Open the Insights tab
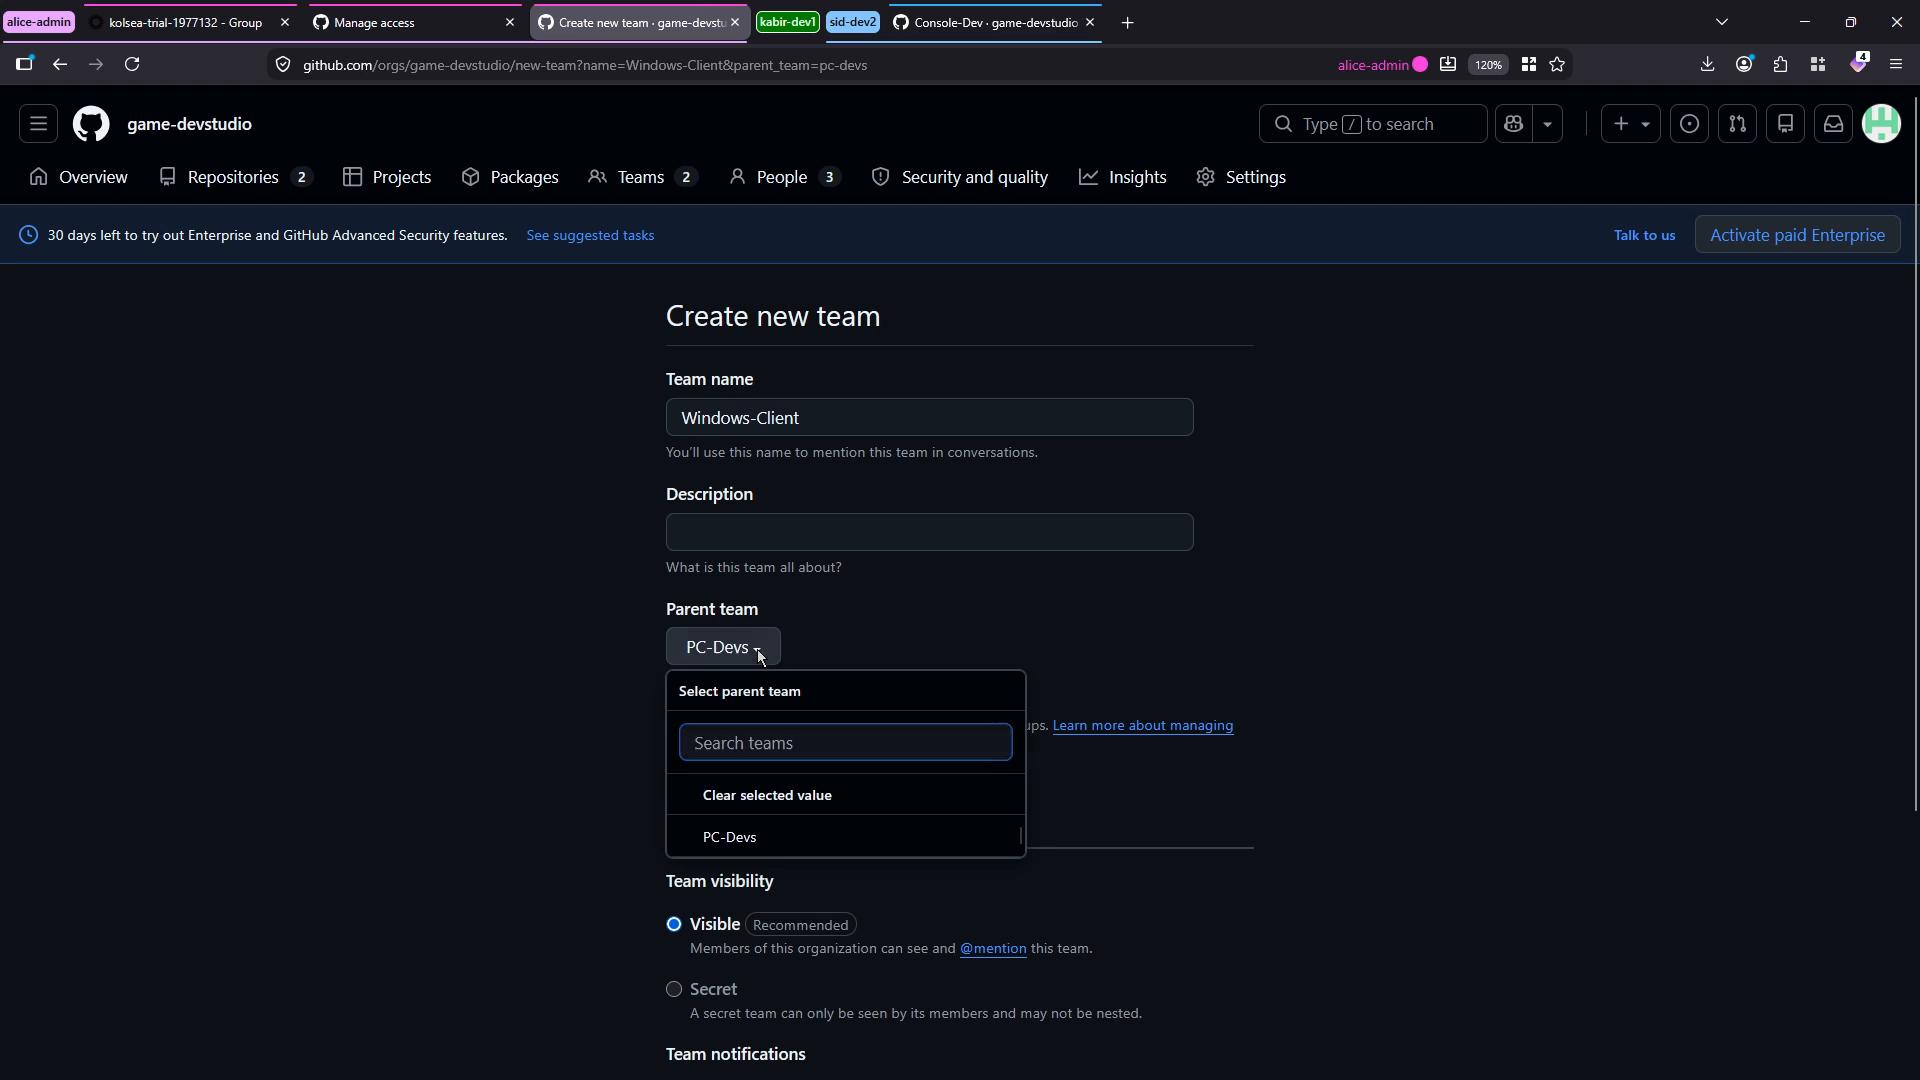The width and height of the screenshot is (1920, 1080). click(x=1123, y=177)
